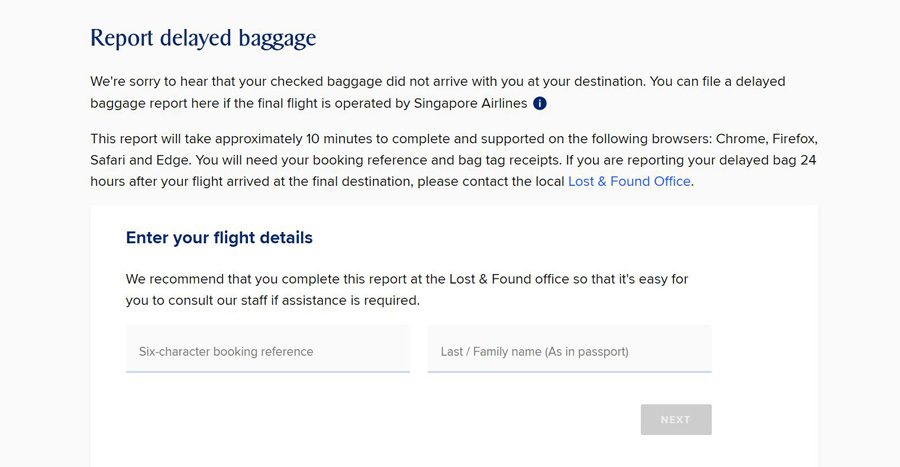Click the 'booking reference and bag tag receipts' text
The width and height of the screenshot is (900, 467).
point(436,160)
